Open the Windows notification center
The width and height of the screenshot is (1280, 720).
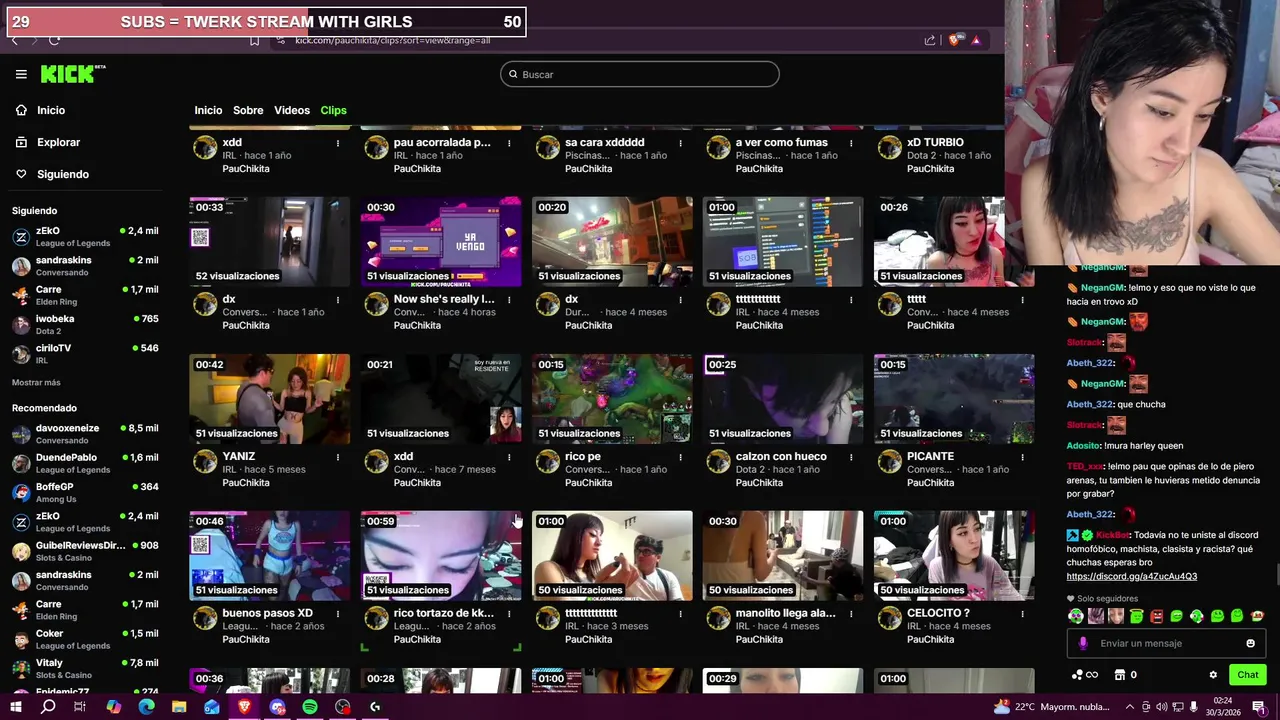pyautogui.click(x=1259, y=707)
